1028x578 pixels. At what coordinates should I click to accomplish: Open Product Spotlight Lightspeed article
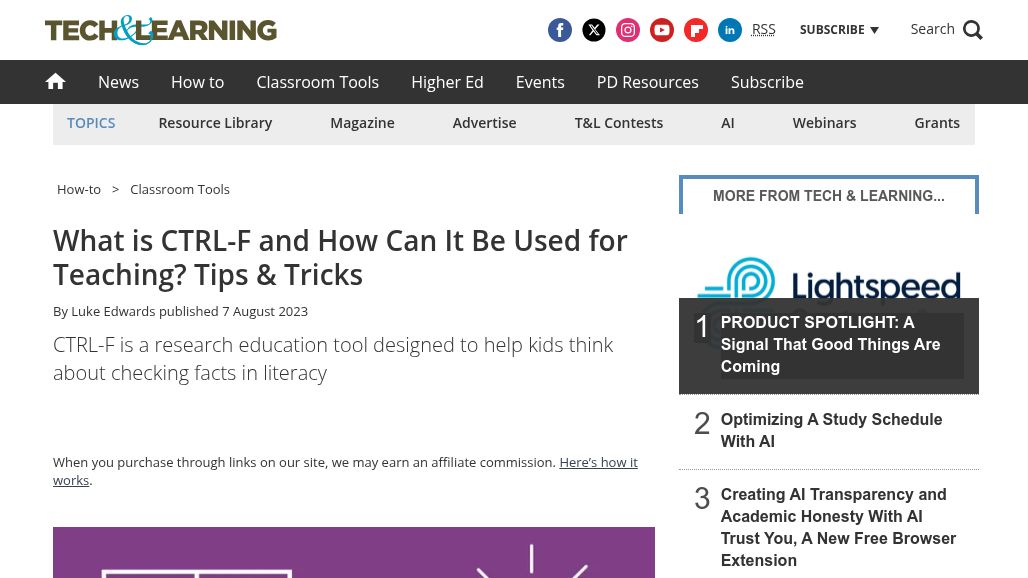[x=830, y=344]
